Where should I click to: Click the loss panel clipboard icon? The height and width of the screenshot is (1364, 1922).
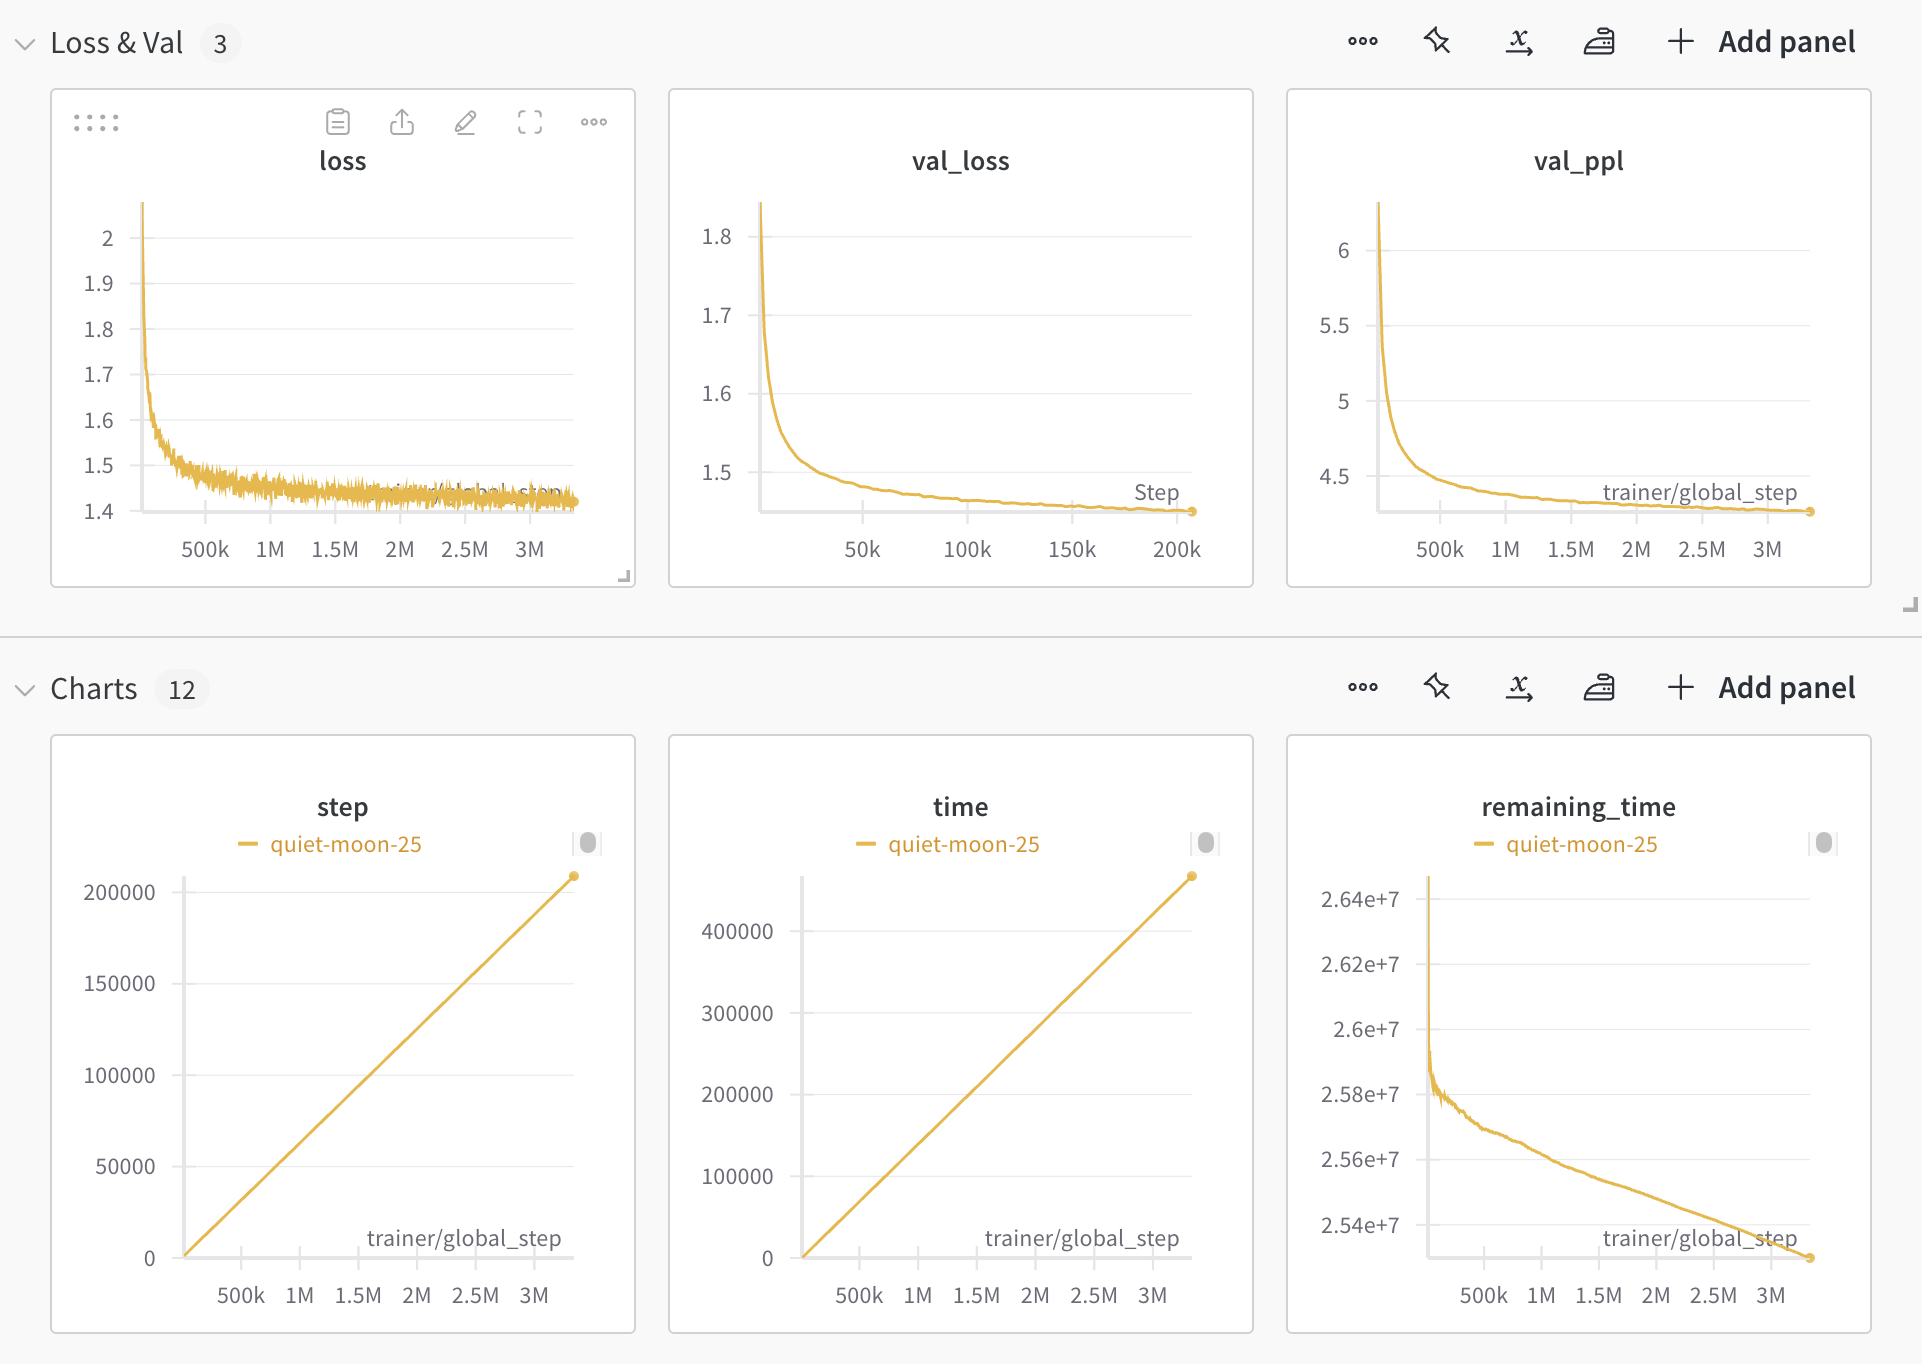[338, 122]
